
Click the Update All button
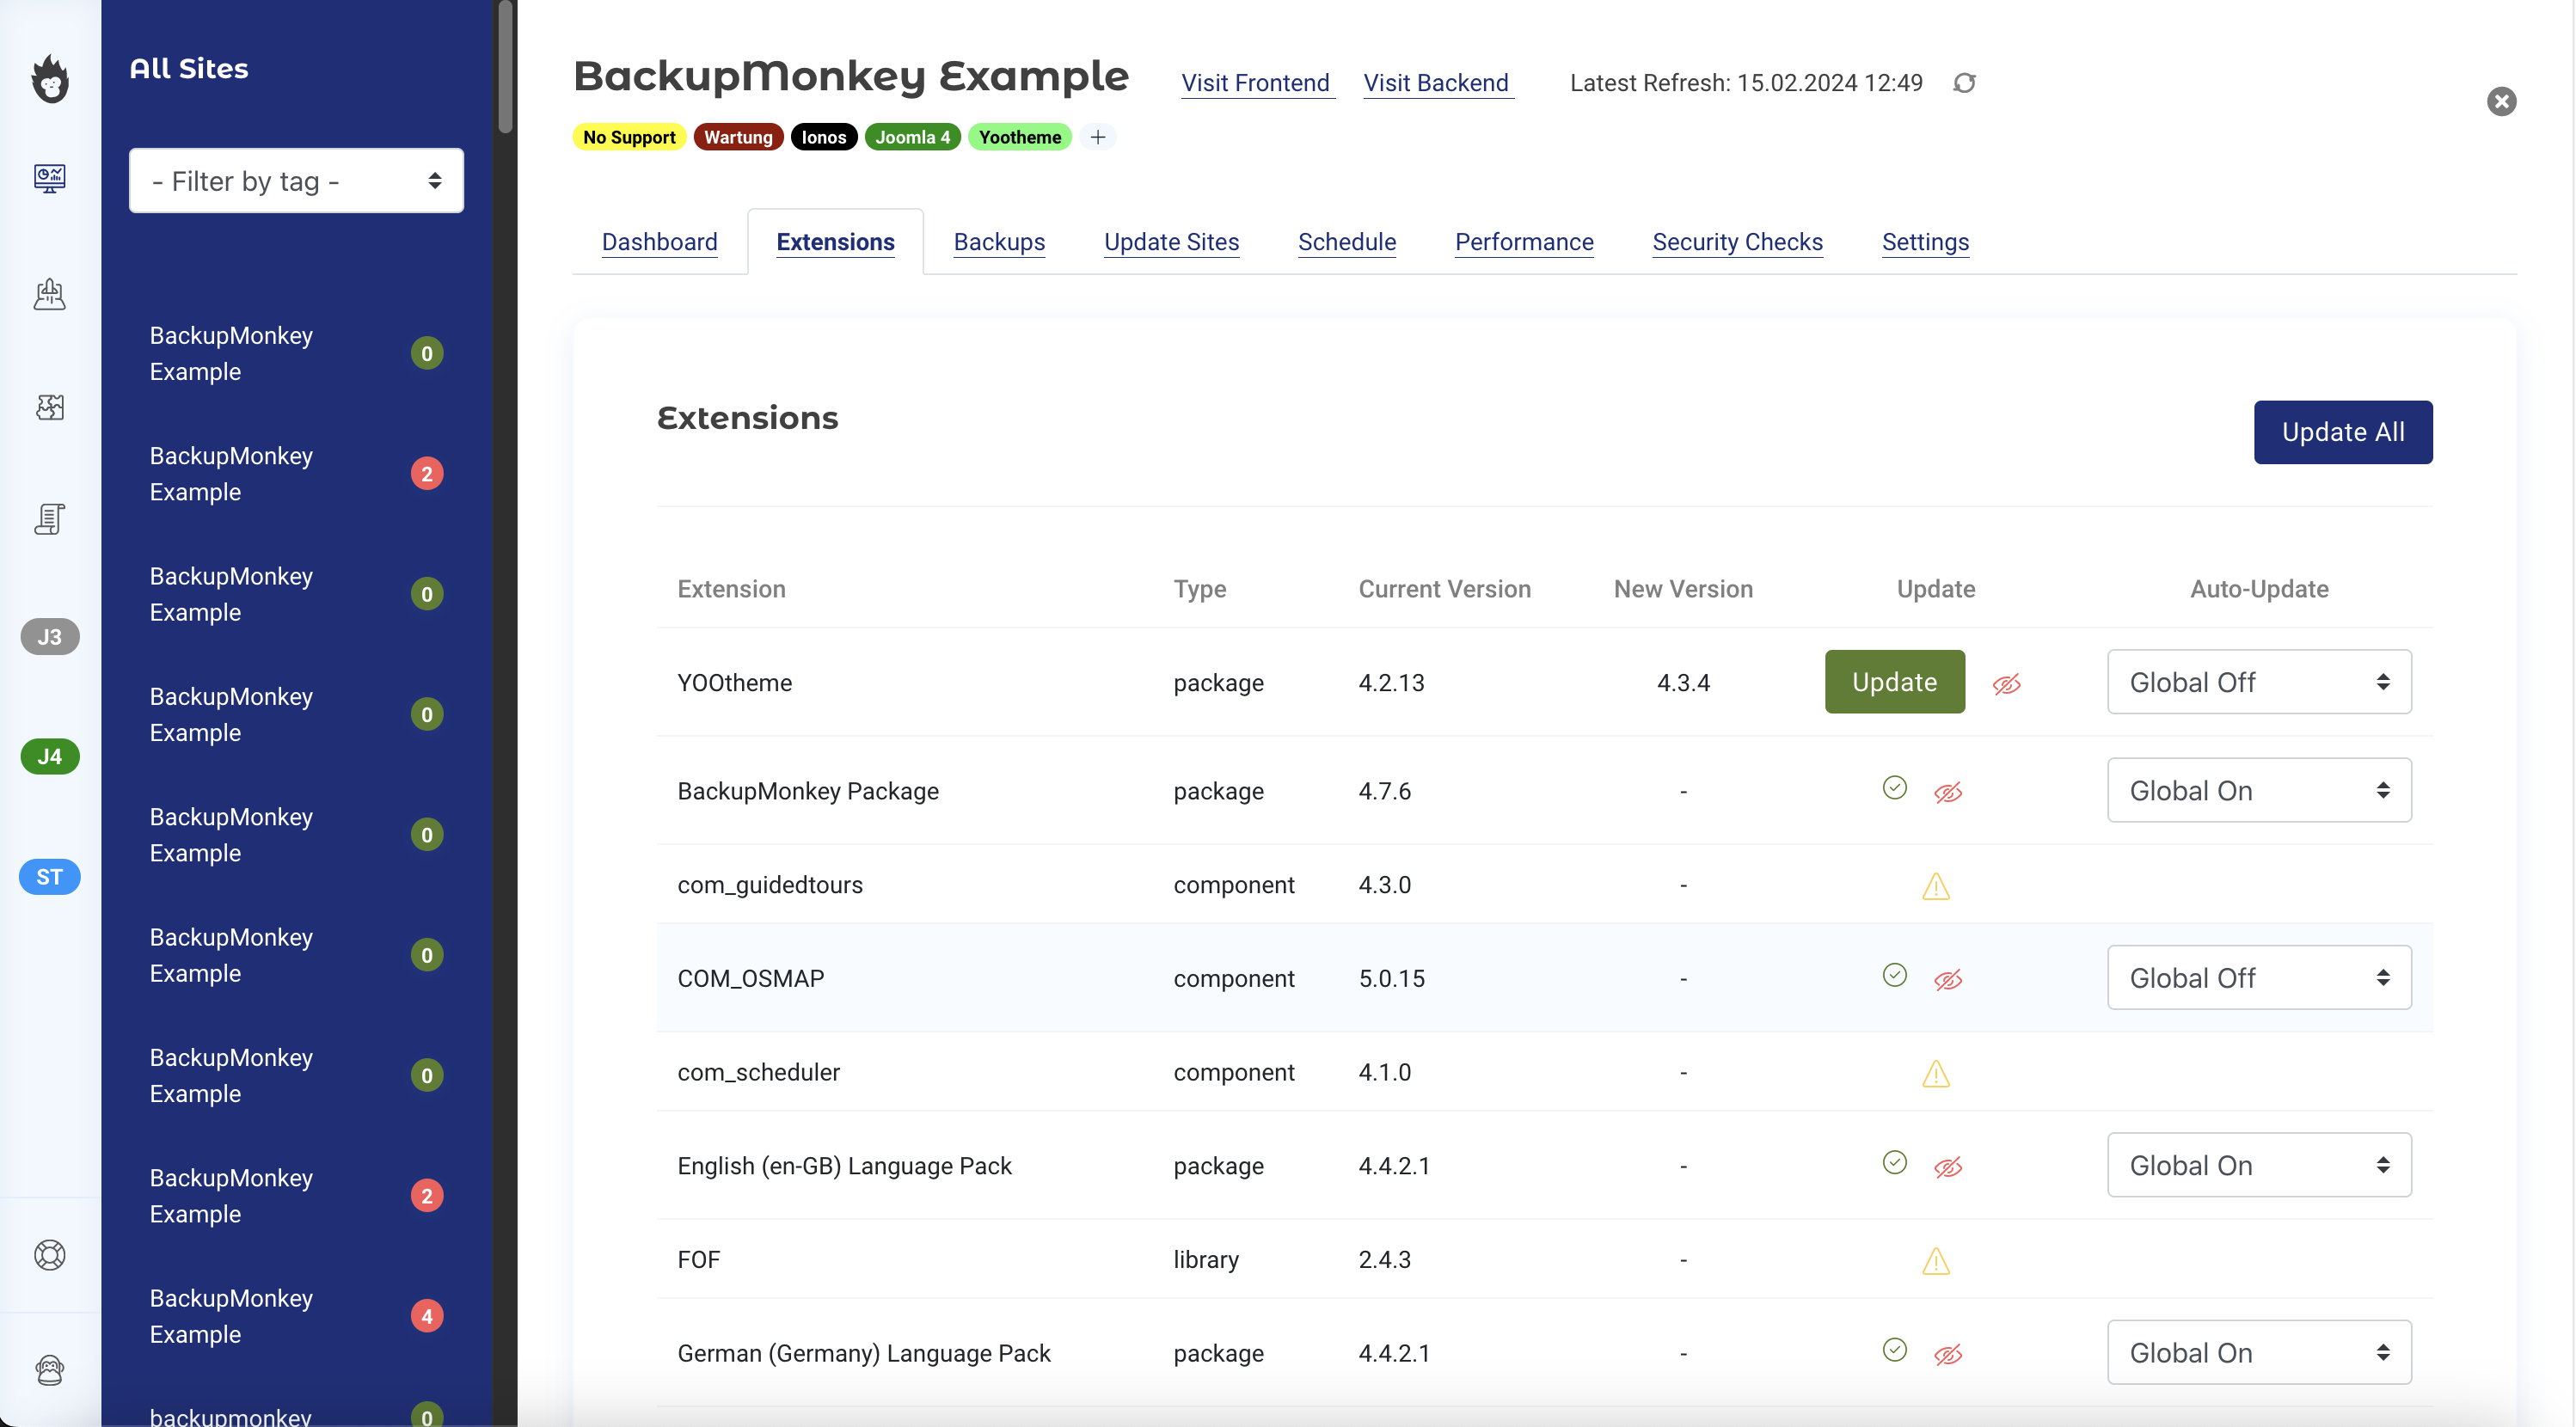[x=2342, y=432]
